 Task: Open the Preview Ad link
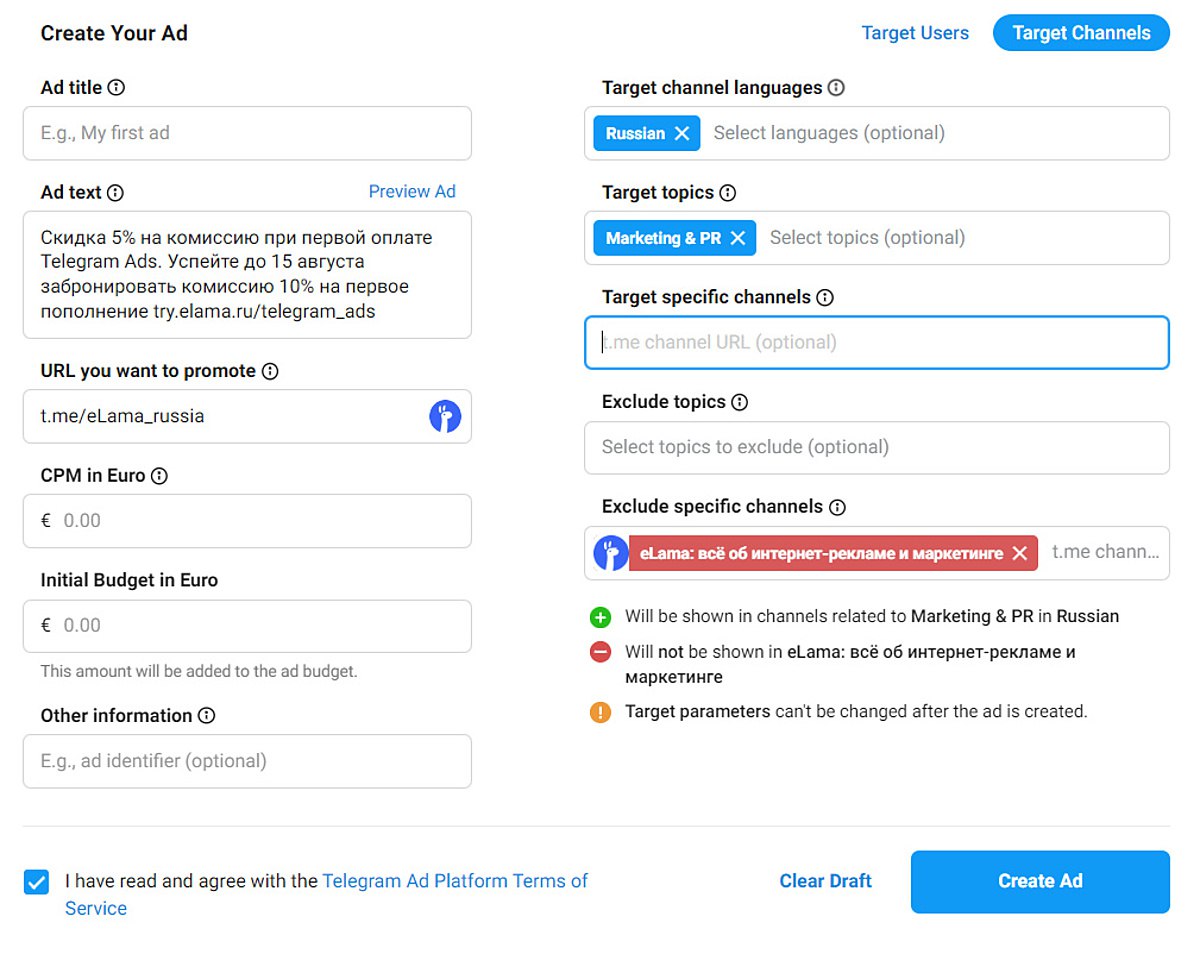tap(412, 192)
